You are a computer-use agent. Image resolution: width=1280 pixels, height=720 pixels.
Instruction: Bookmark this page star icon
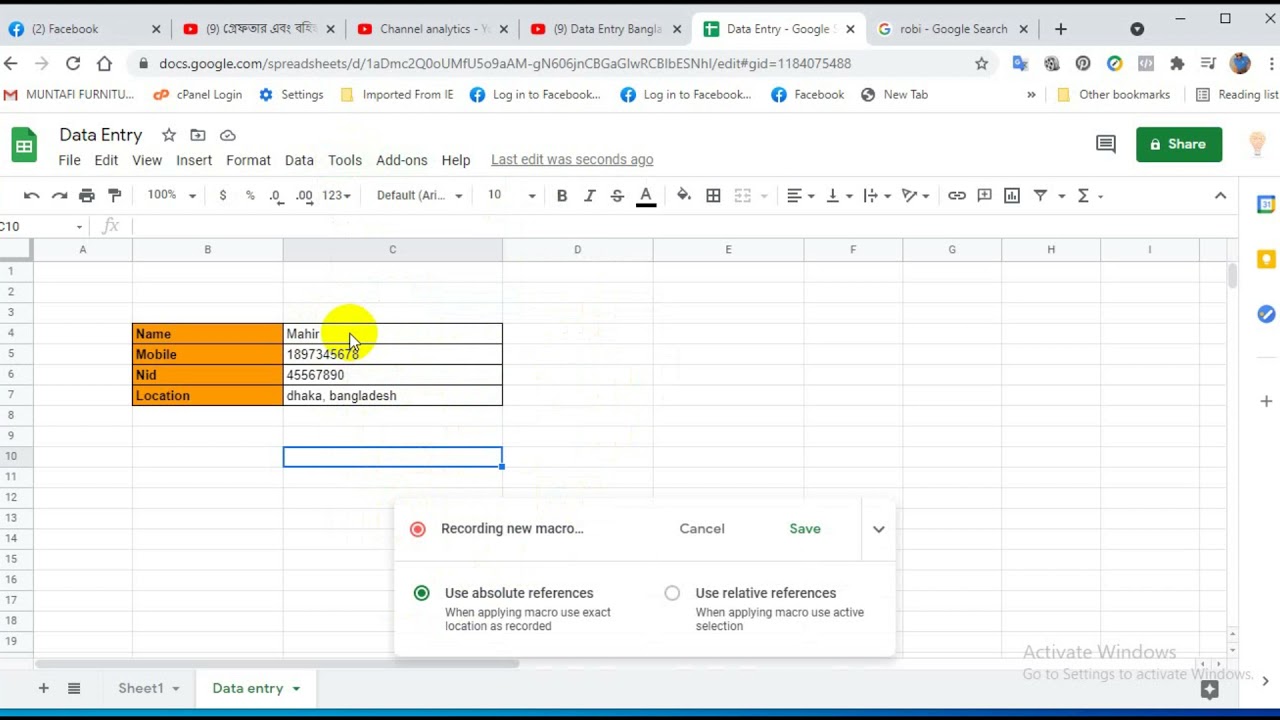[982, 63]
